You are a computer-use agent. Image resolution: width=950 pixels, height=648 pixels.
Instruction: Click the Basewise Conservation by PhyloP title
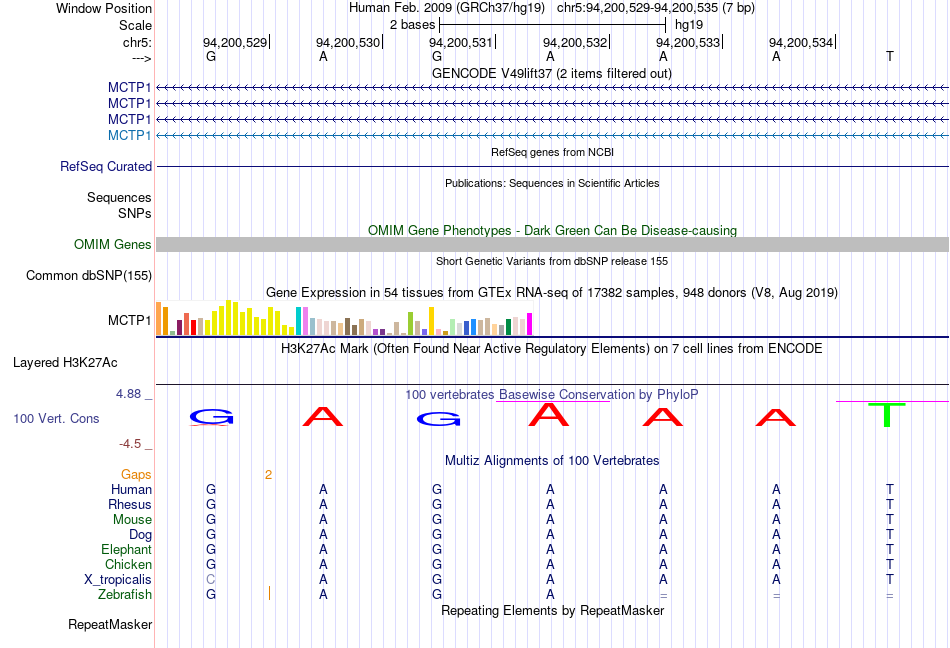click(x=552, y=394)
